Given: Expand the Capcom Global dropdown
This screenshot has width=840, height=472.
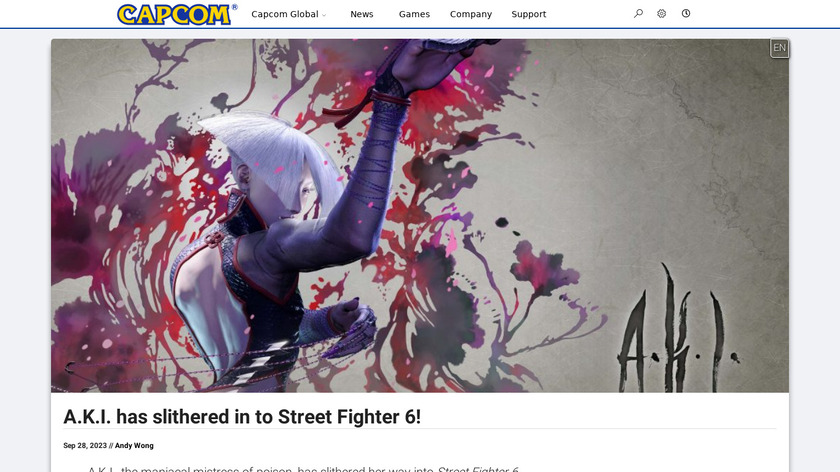Looking at the screenshot, I should pyautogui.click(x=289, y=14).
